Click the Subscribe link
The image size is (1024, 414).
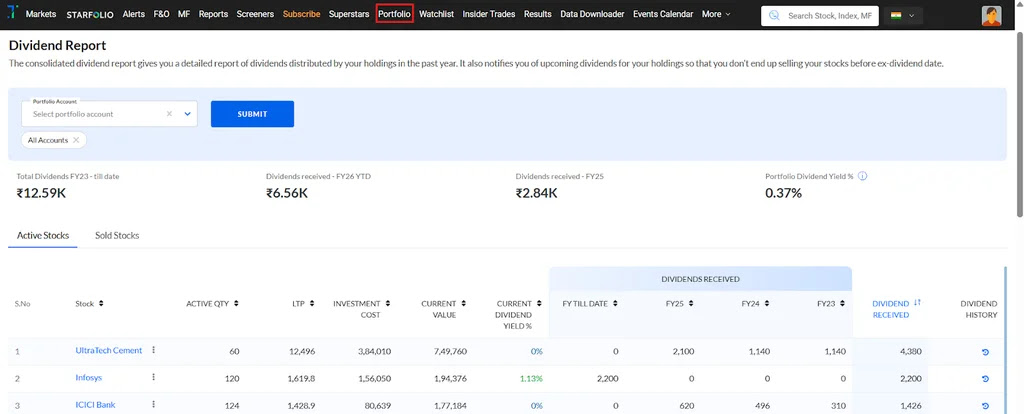pyautogui.click(x=302, y=14)
